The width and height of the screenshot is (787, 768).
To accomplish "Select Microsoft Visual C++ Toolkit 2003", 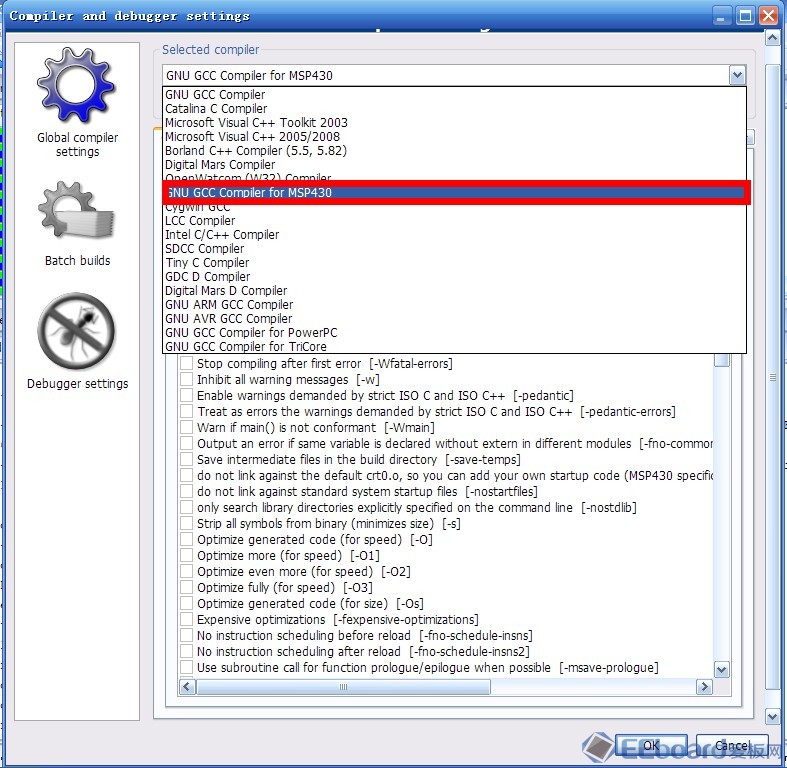I will (x=257, y=123).
